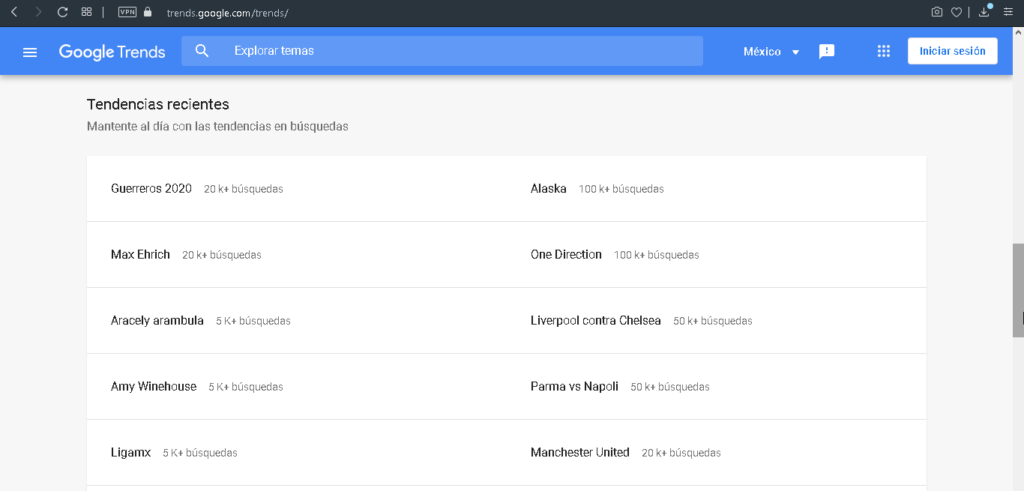Click the Tendencias recientes heading

[158, 104]
